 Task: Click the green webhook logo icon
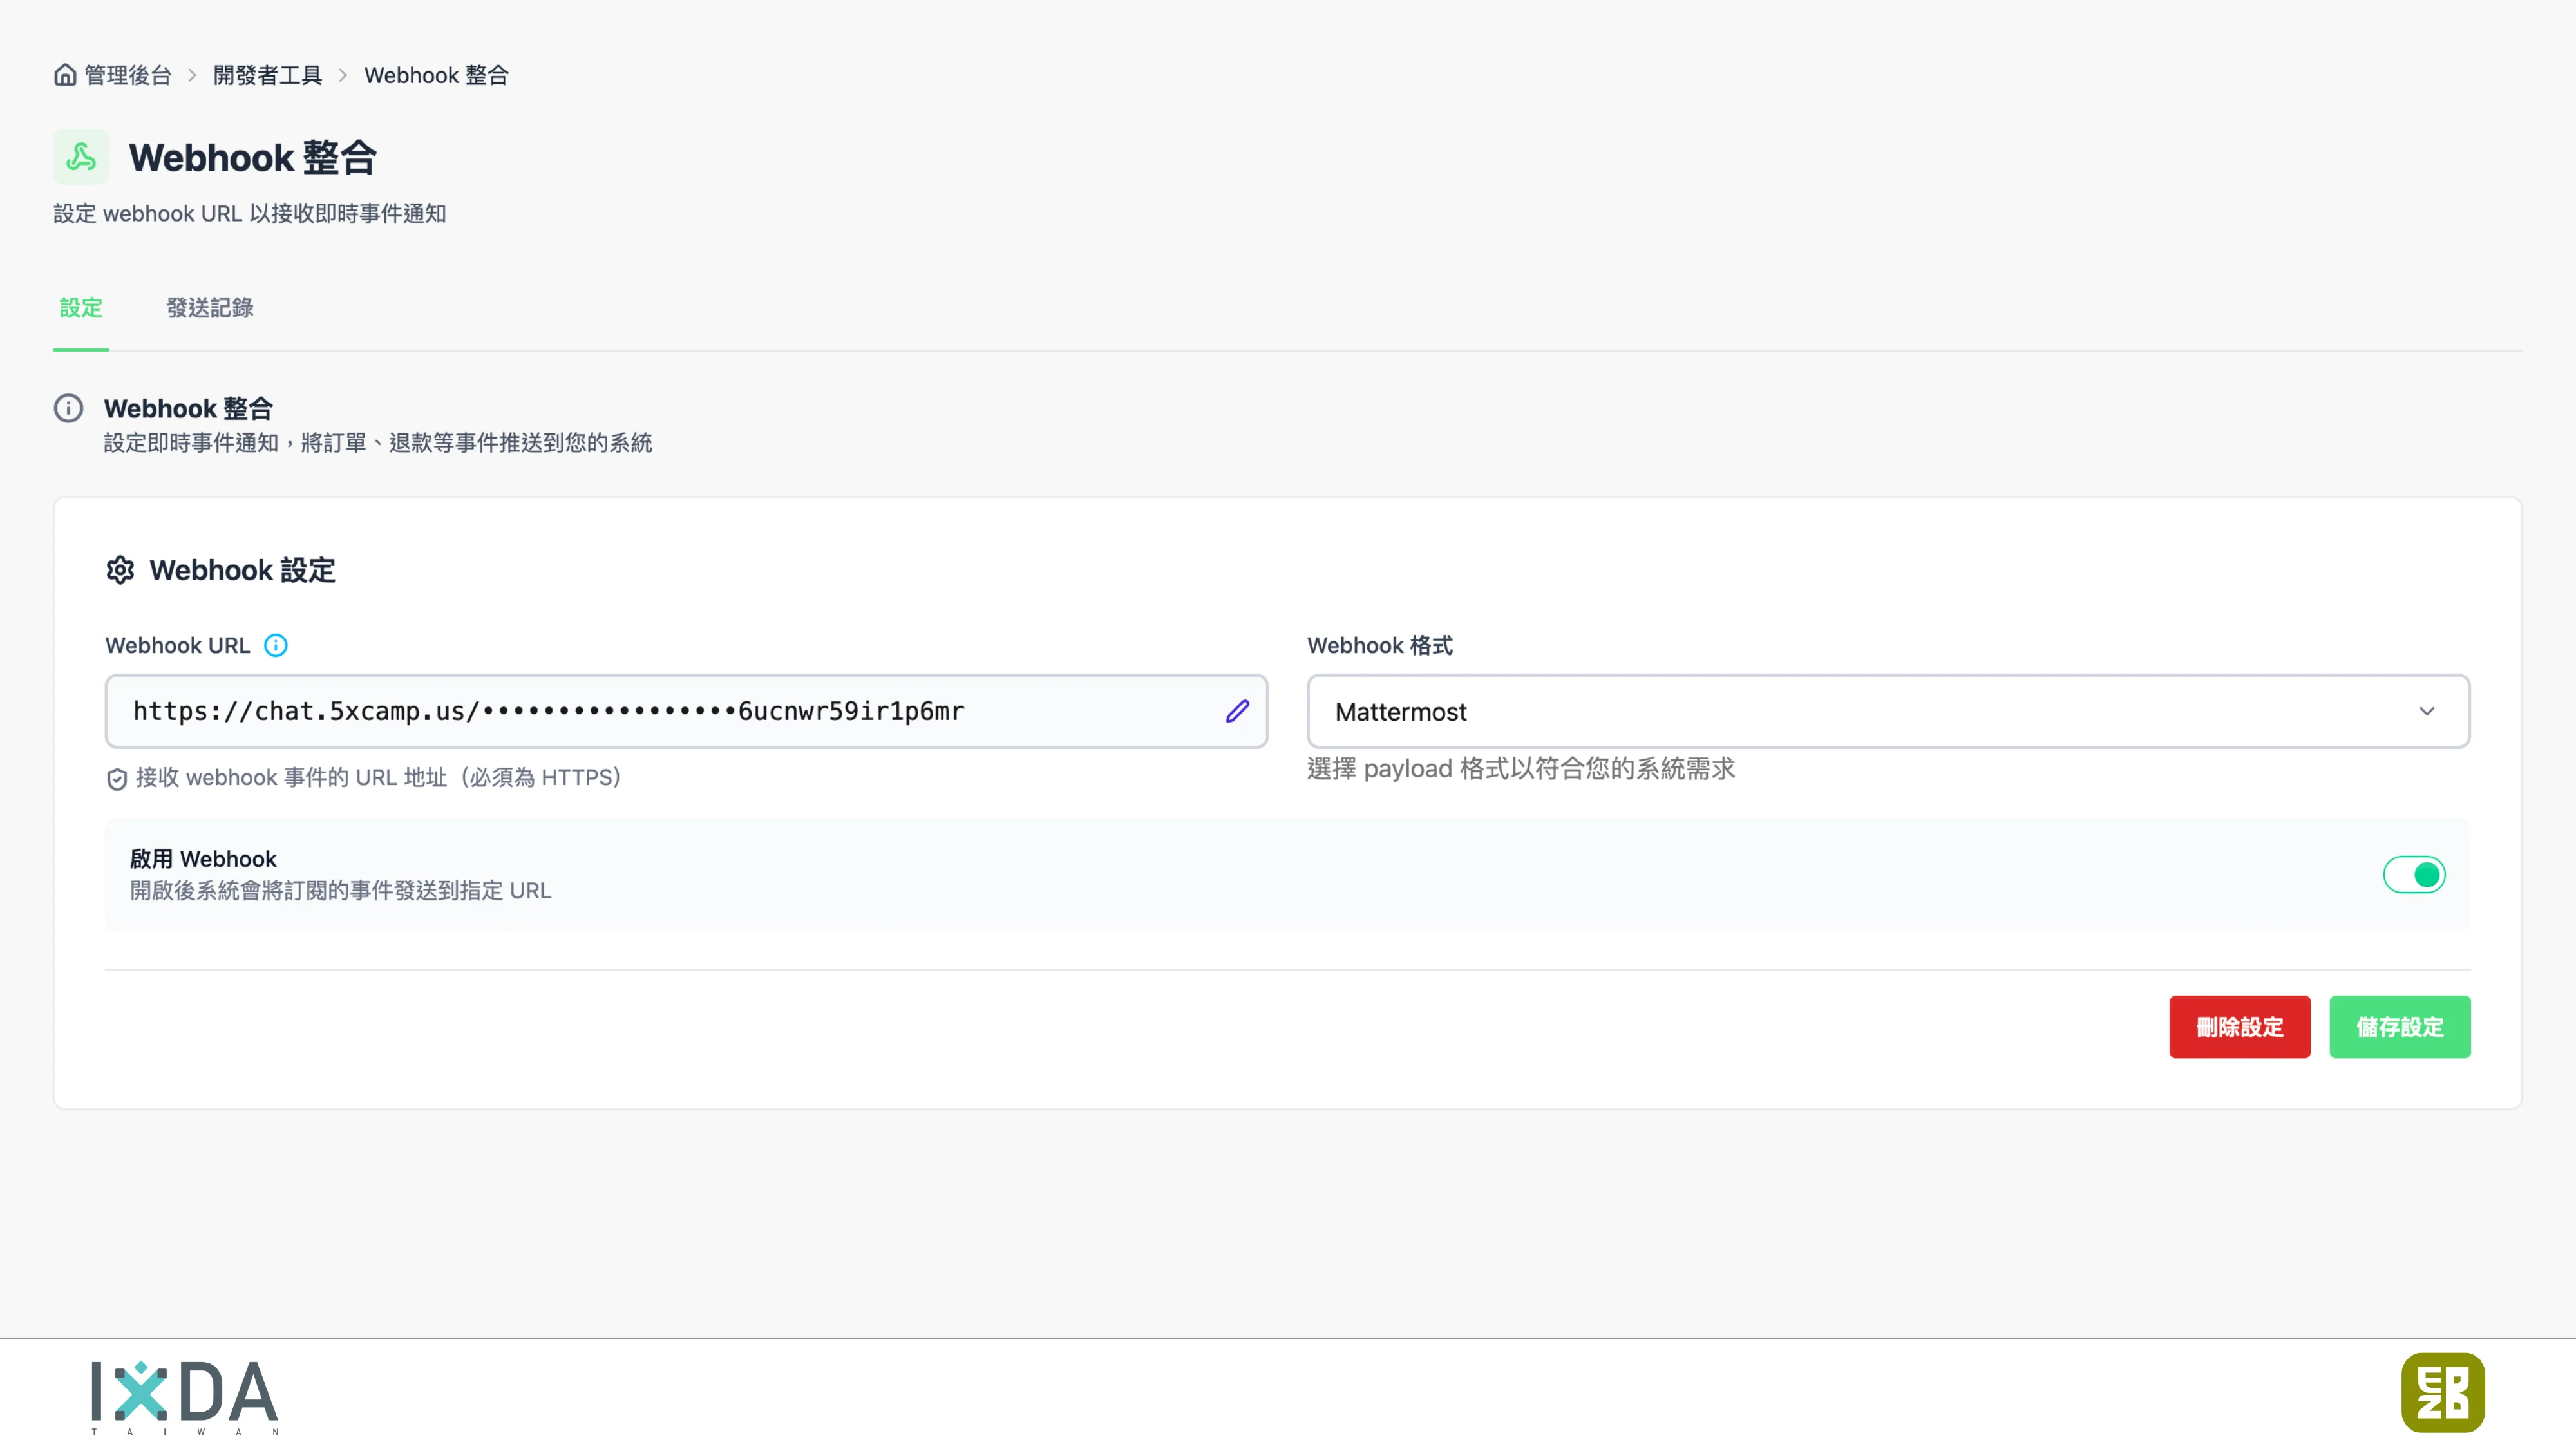click(x=81, y=157)
